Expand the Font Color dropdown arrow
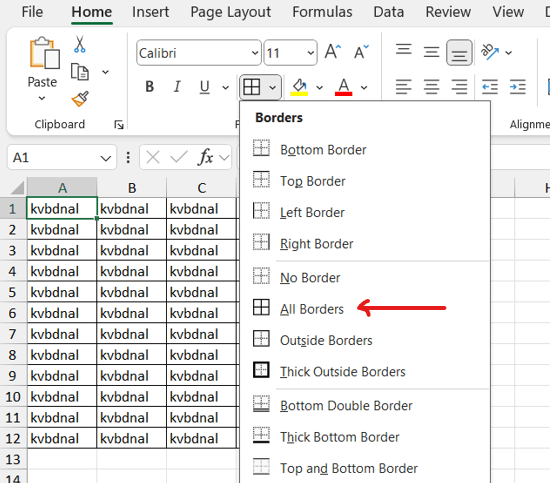The width and height of the screenshot is (550, 483). point(364,87)
